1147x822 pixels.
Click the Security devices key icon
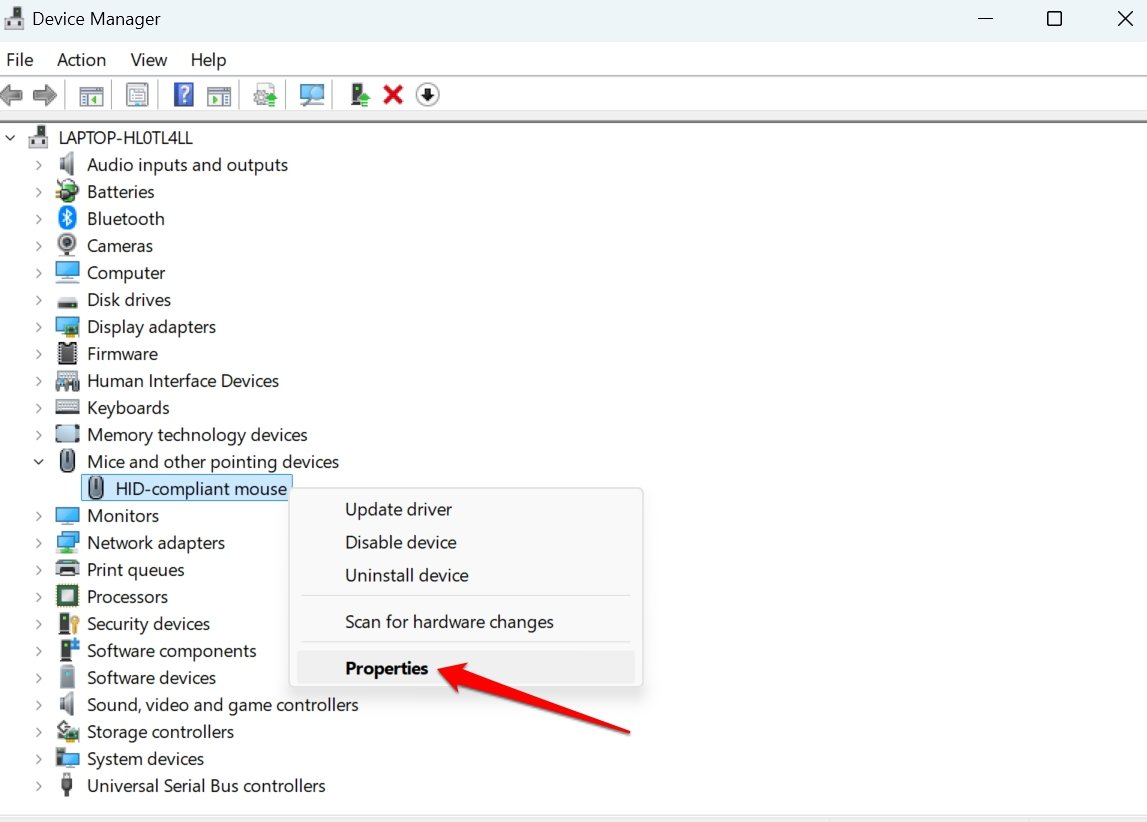[x=68, y=623]
